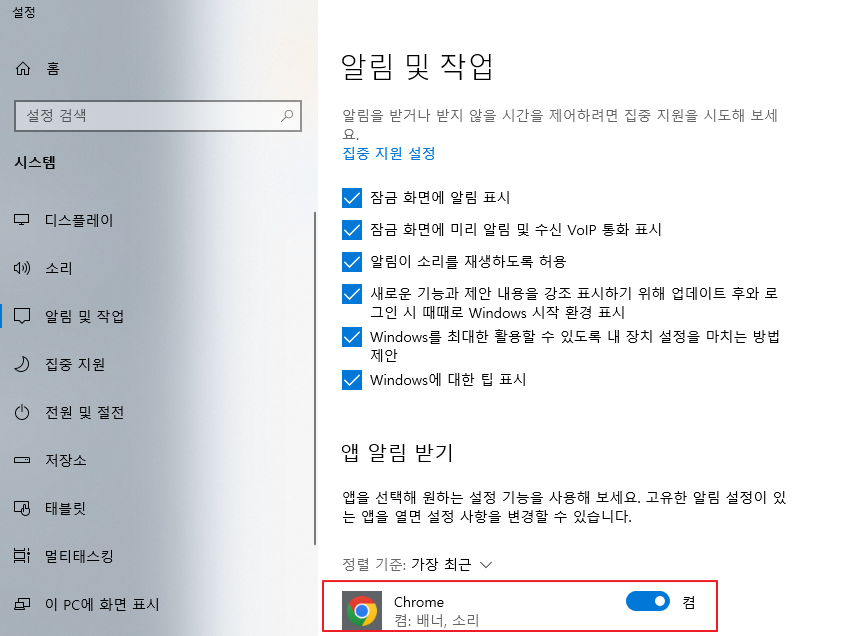
Task: Uncheck 내 장치 설정을 마치는 방법 제안 checkbox
Action: point(352,337)
